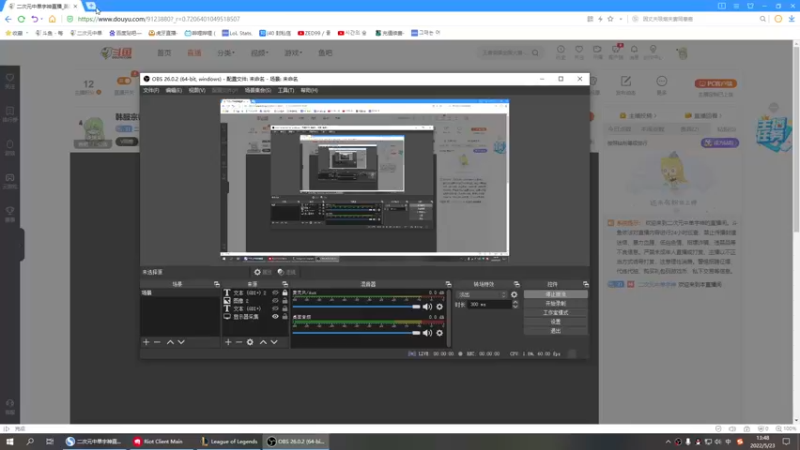
Task: Adjust first mixer track volume slider
Action: point(357,307)
